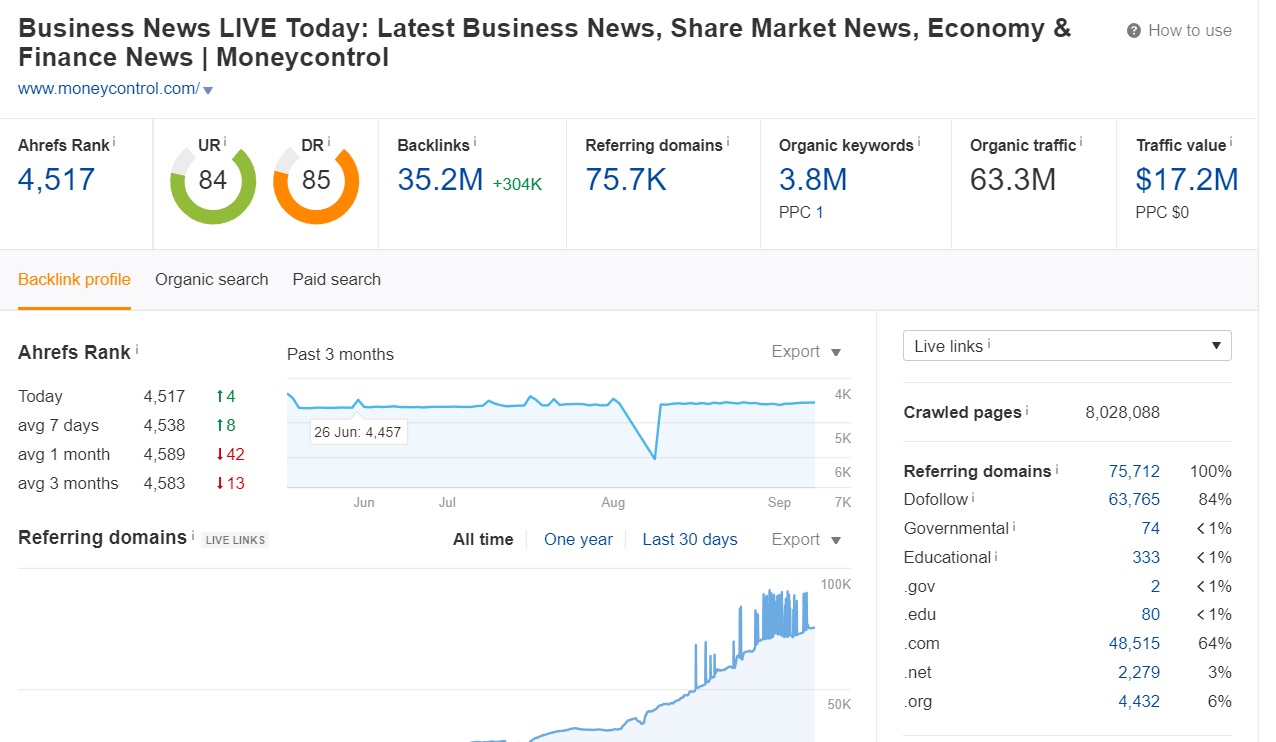Open .net domains count 2,279

(x=1139, y=673)
